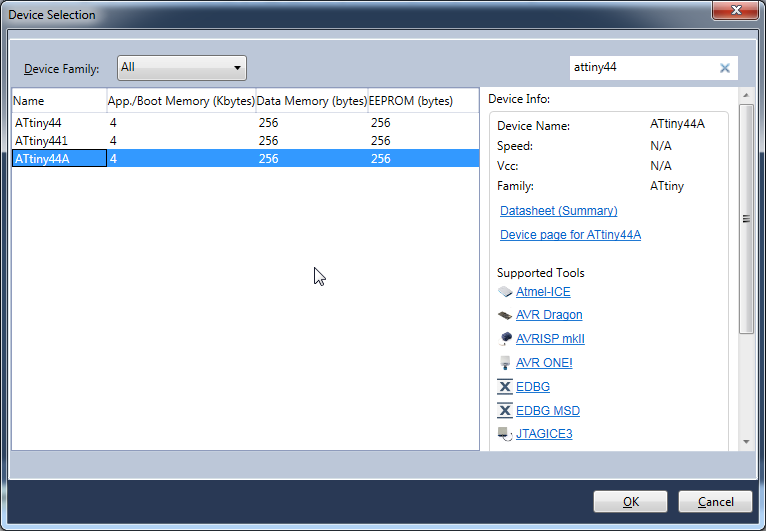The width and height of the screenshot is (766, 531).
Task: Click the Supported Tools heading
Action: (x=540, y=273)
